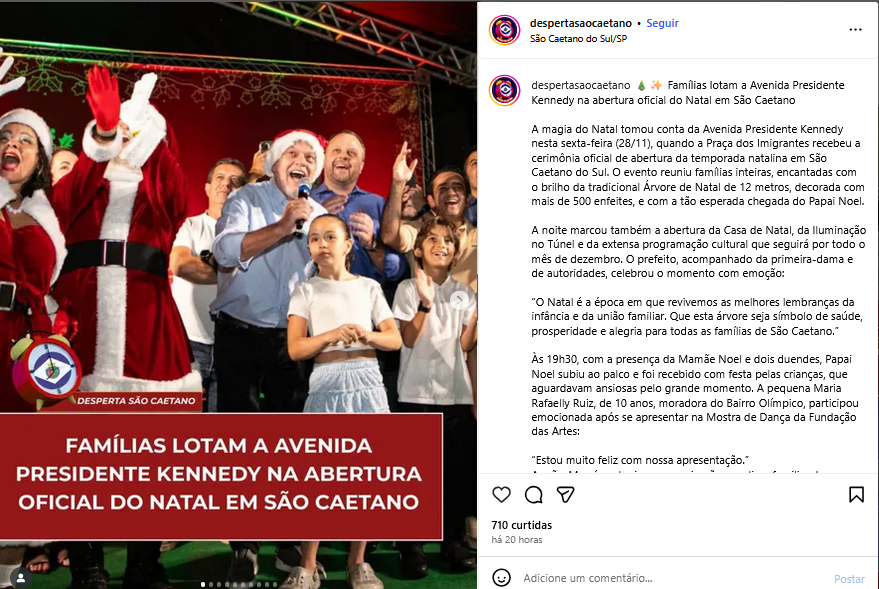Open the three-dot more options menu
Viewport: 879px width, 589px height.
pos(855,30)
